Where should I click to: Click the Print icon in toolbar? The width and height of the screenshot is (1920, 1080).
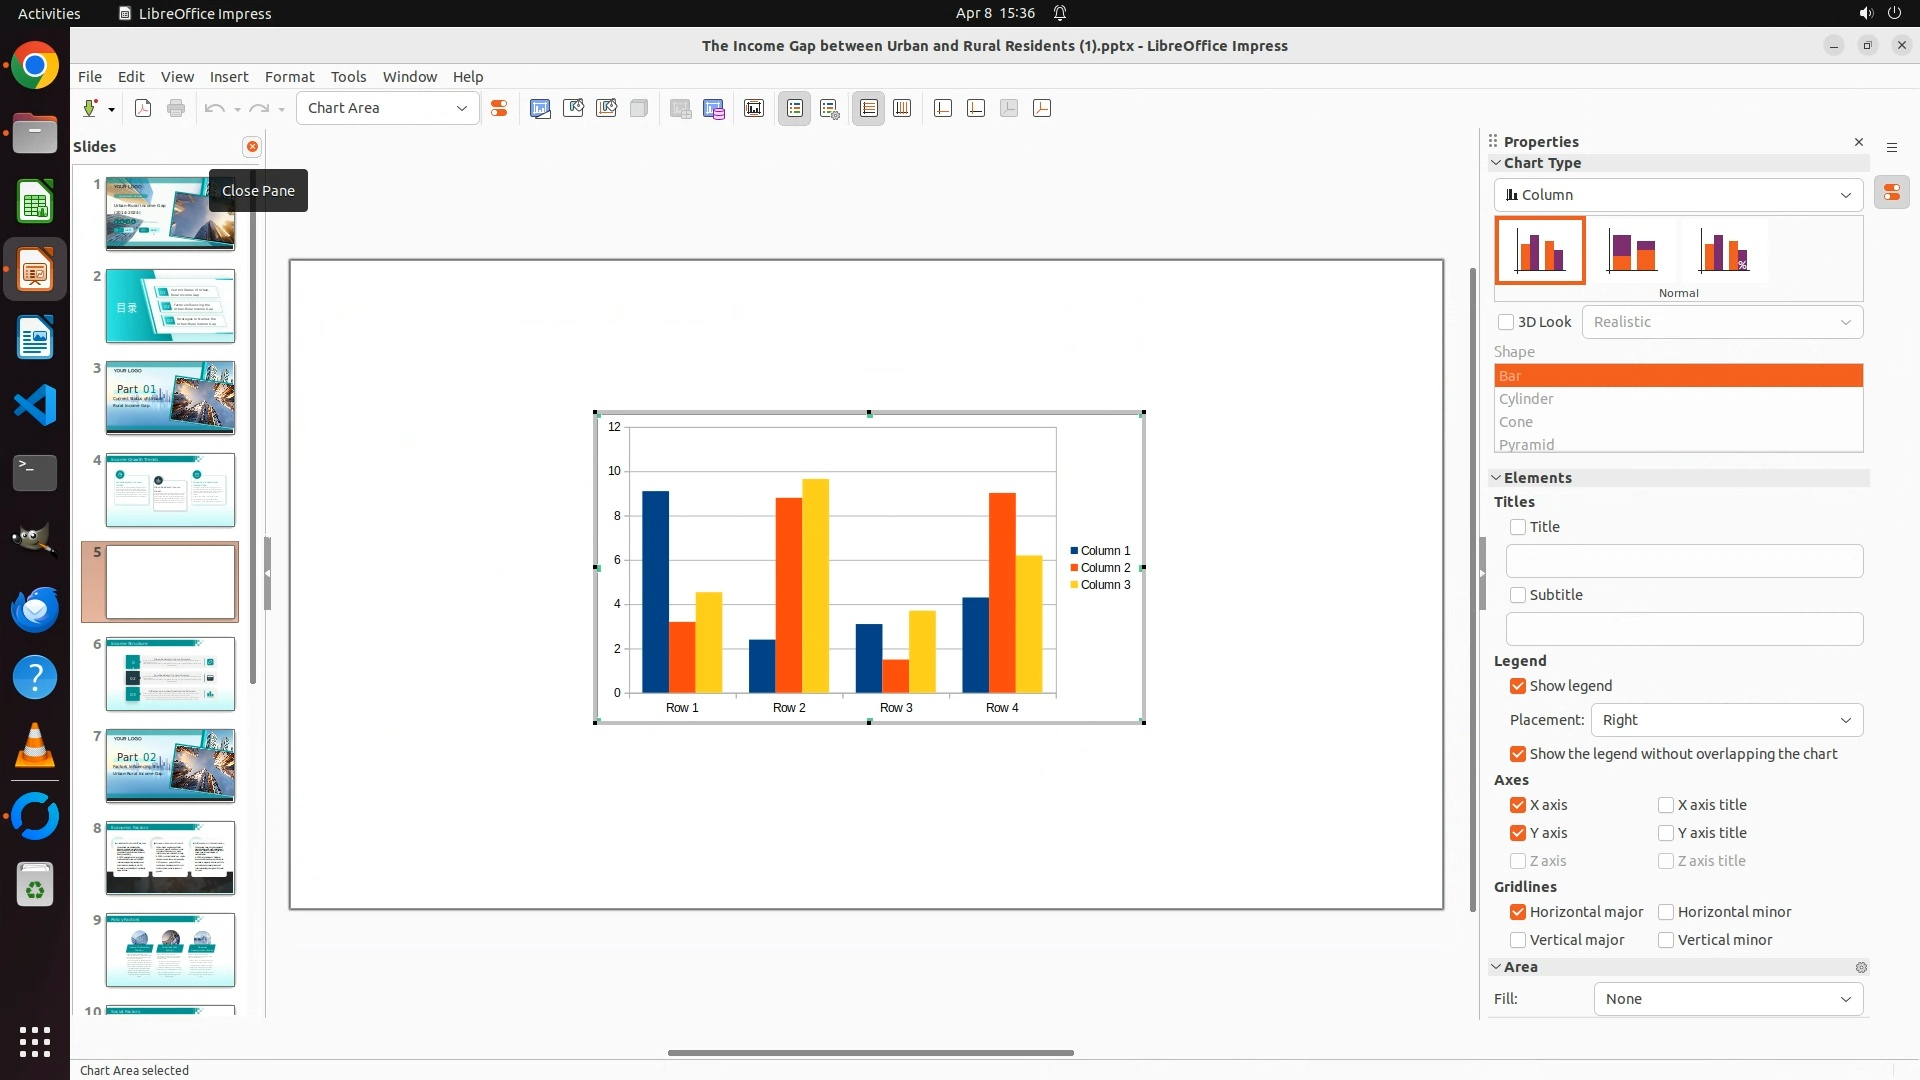(x=176, y=108)
